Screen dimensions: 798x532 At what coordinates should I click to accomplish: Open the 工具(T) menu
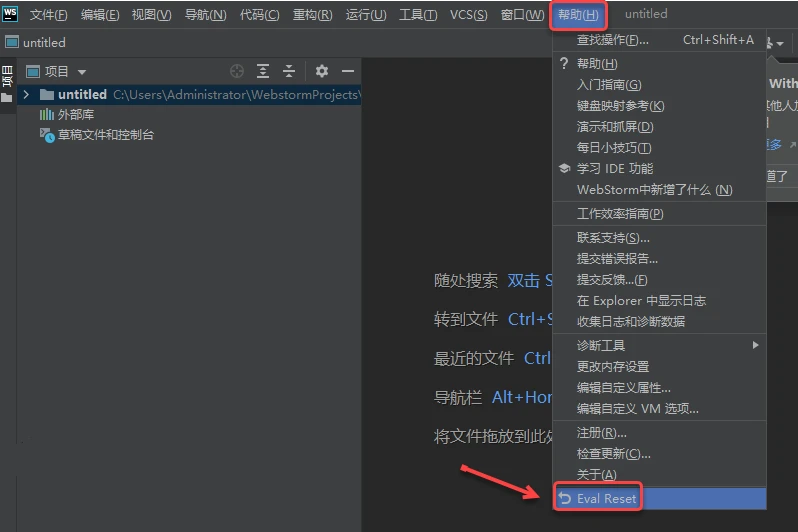(x=418, y=15)
